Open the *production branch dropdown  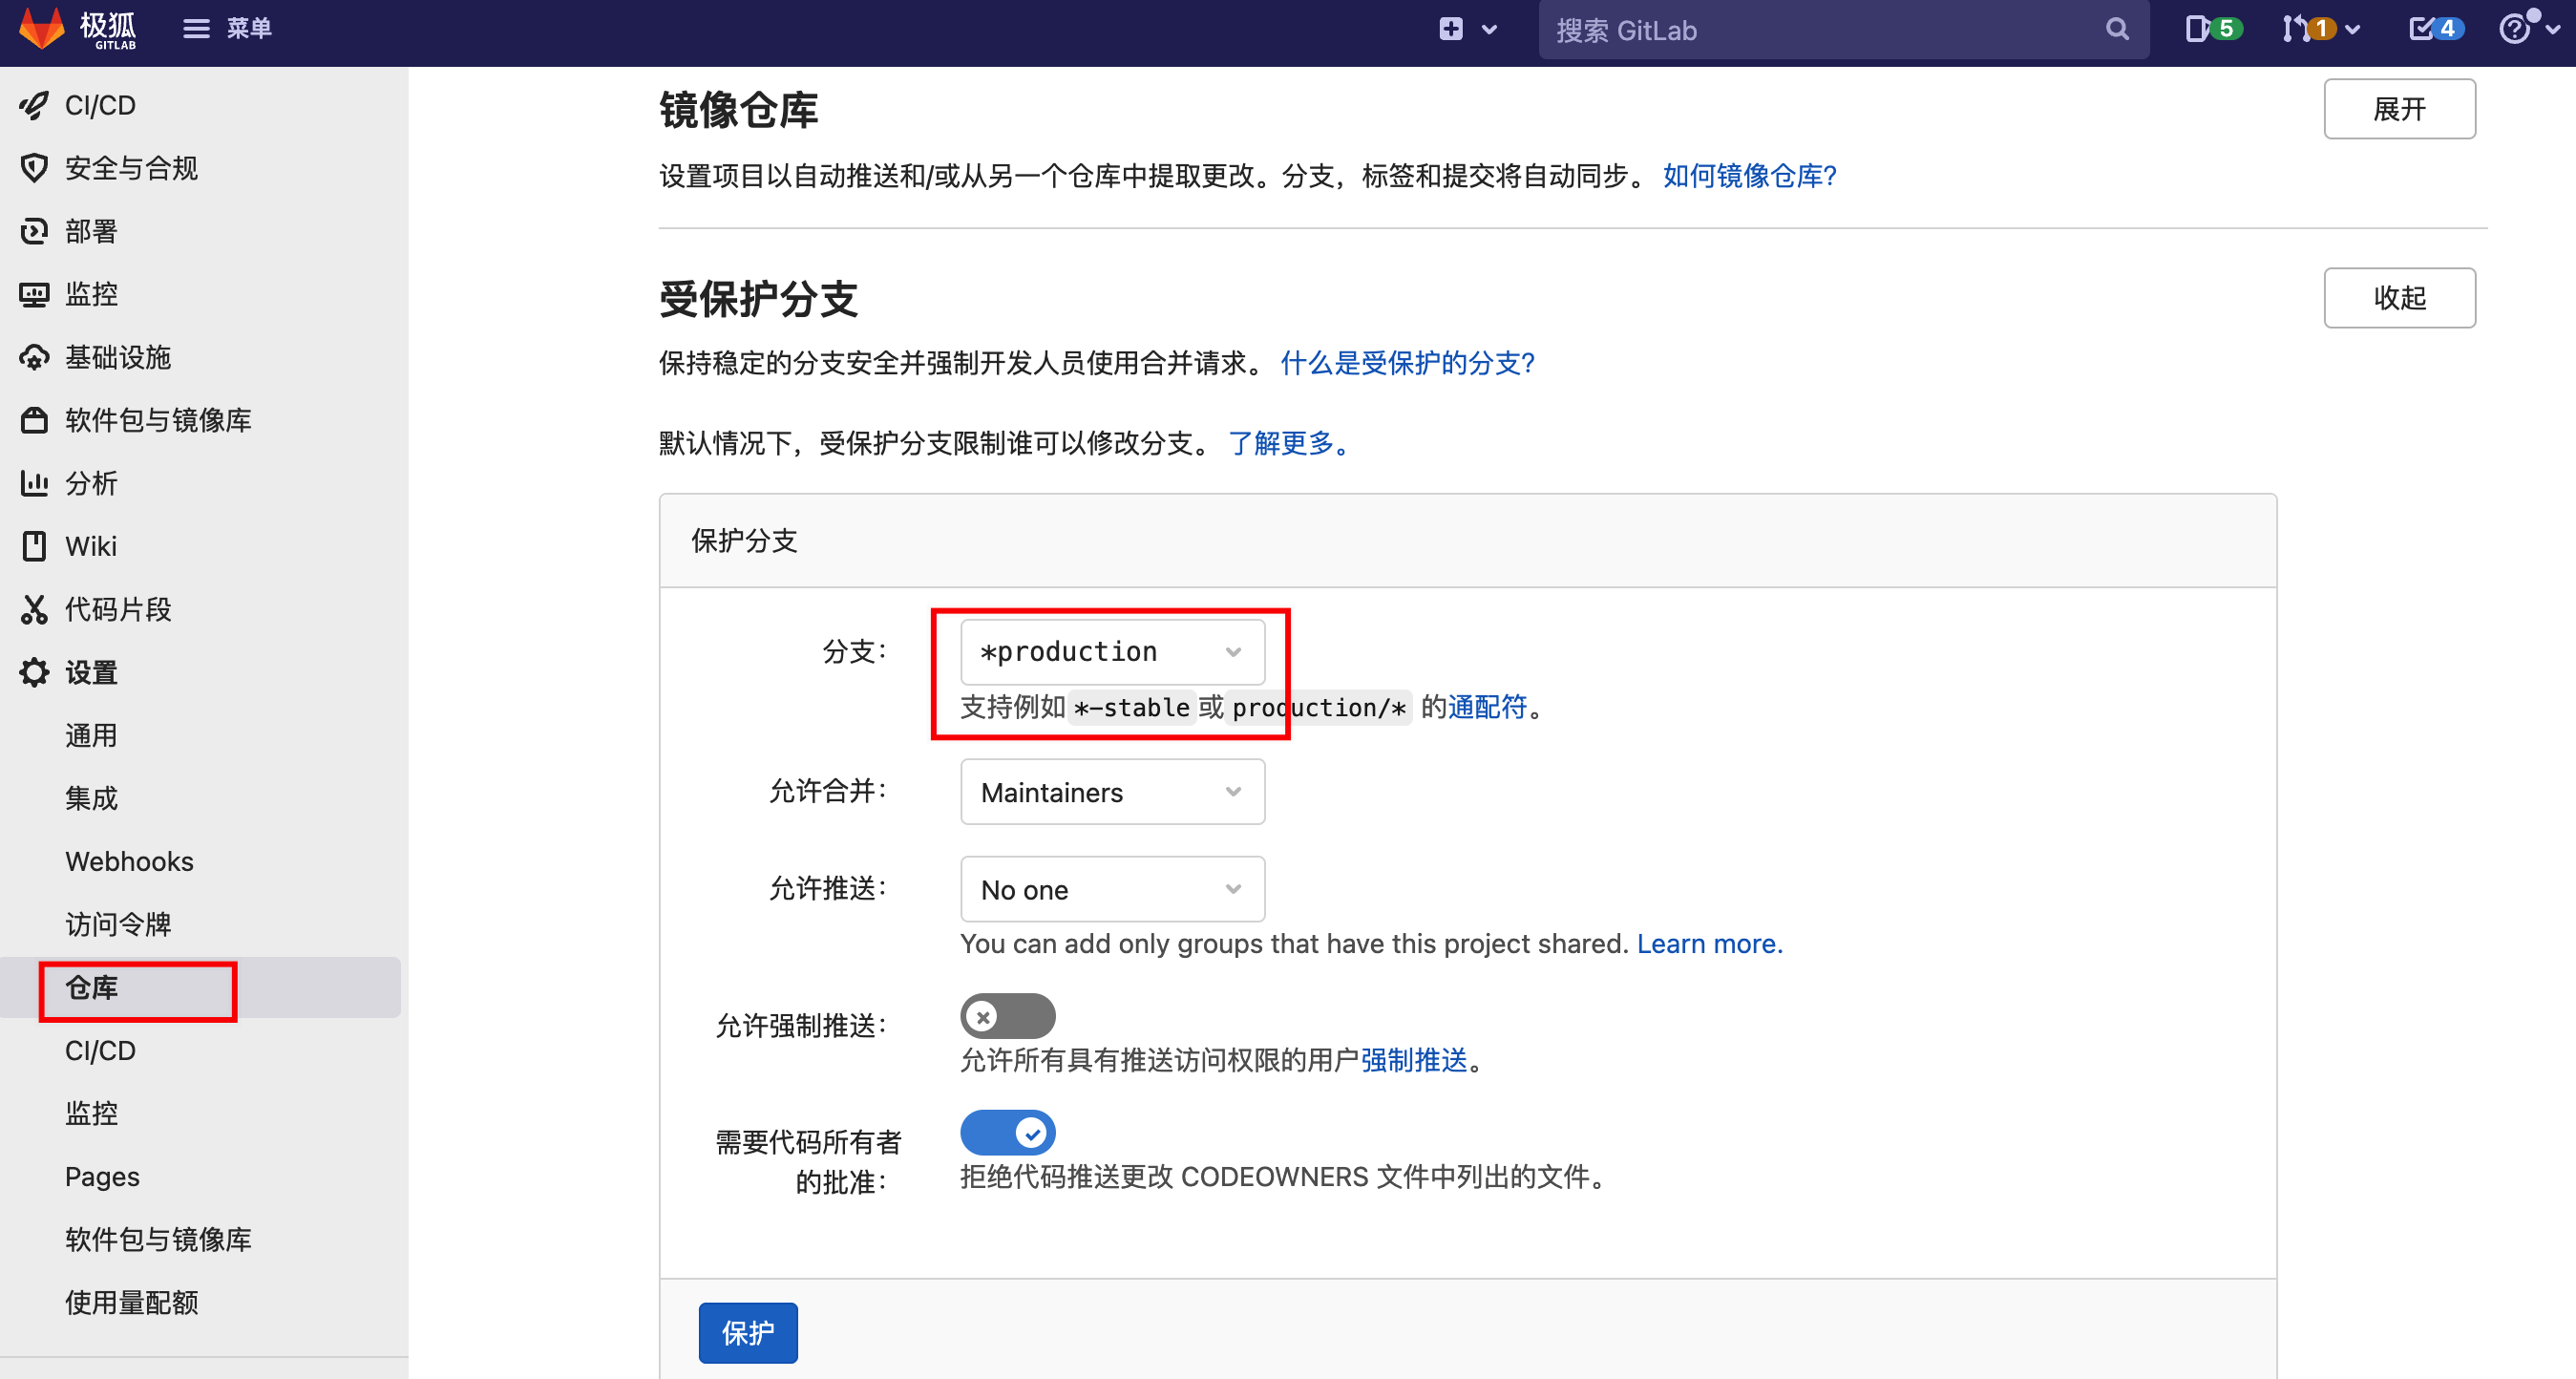(1111, 652)
